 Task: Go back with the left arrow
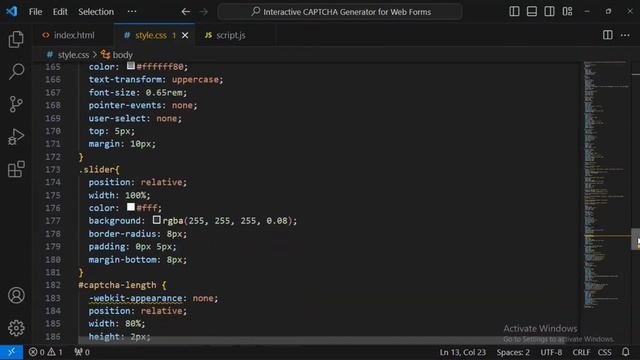186,12
